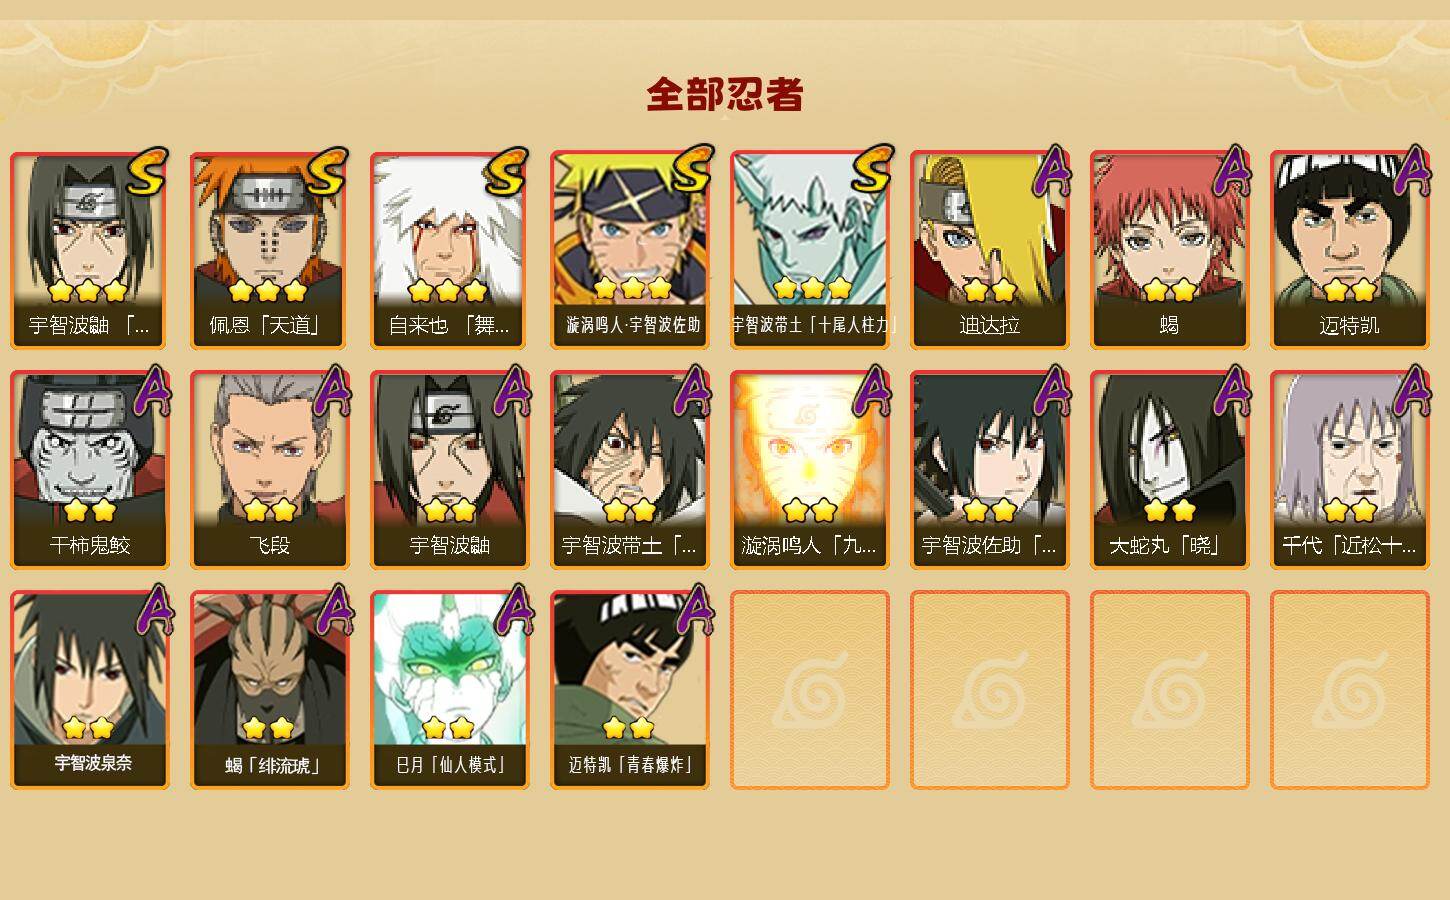Click the 全部忍者 heading
Image resolution: width=1450 pixels, height=900 pixels.
725,94
